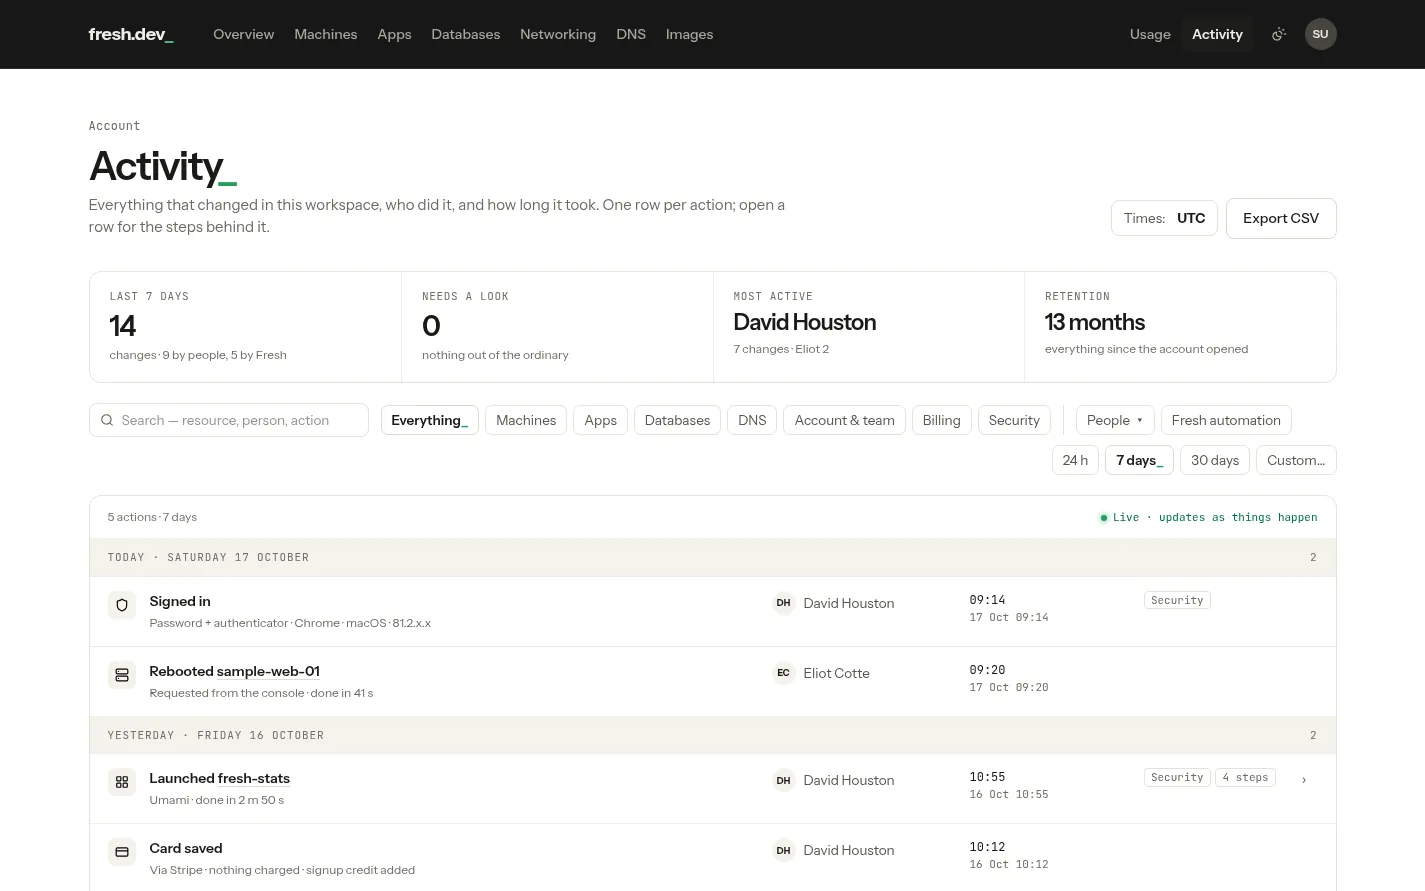Export the activity log as CSV
1425x891 pixels.
(x=1281, y=218)
